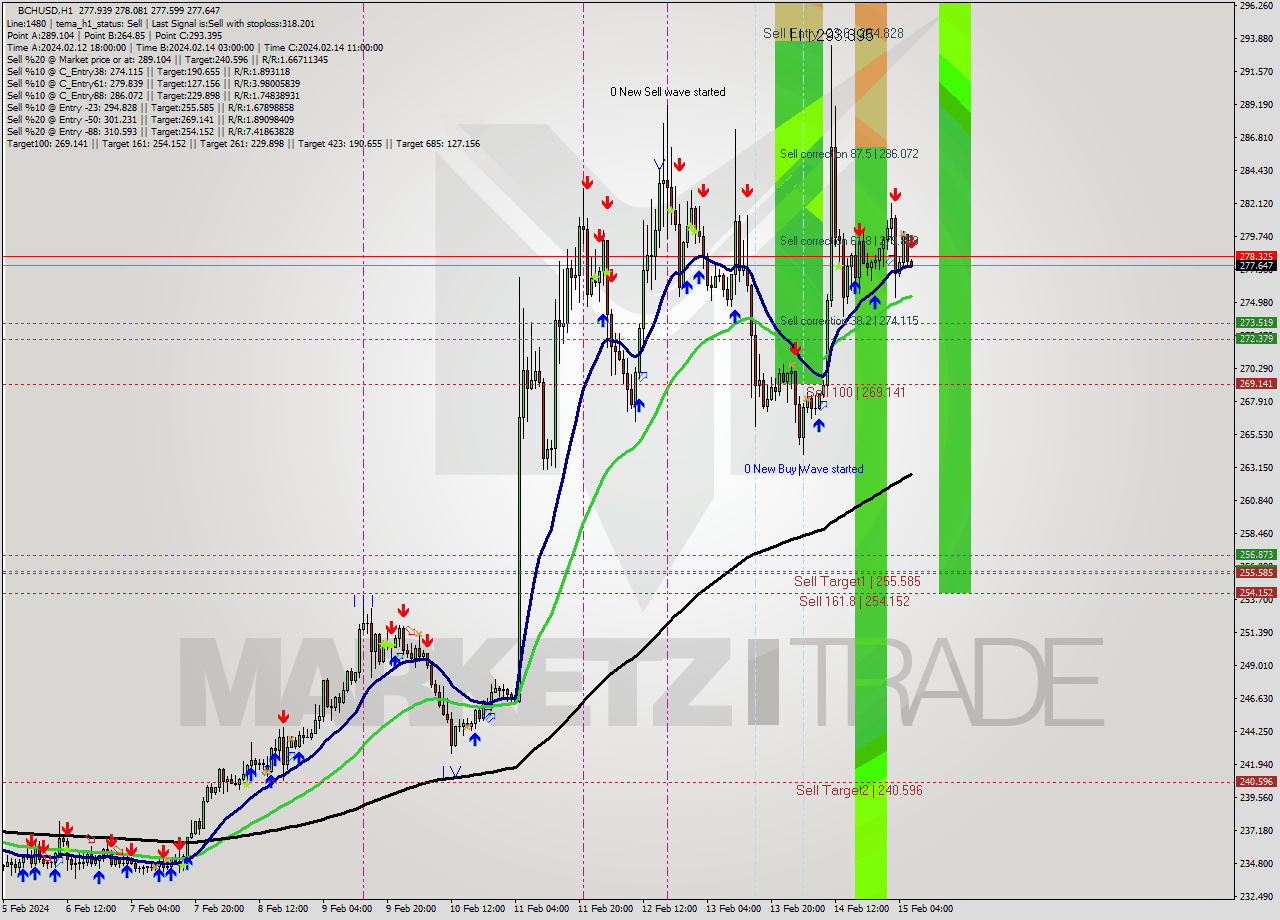Click the 'Sell Target1 | 255.585' label
This screenshot has width=1280, height=920.
[857, 581]
